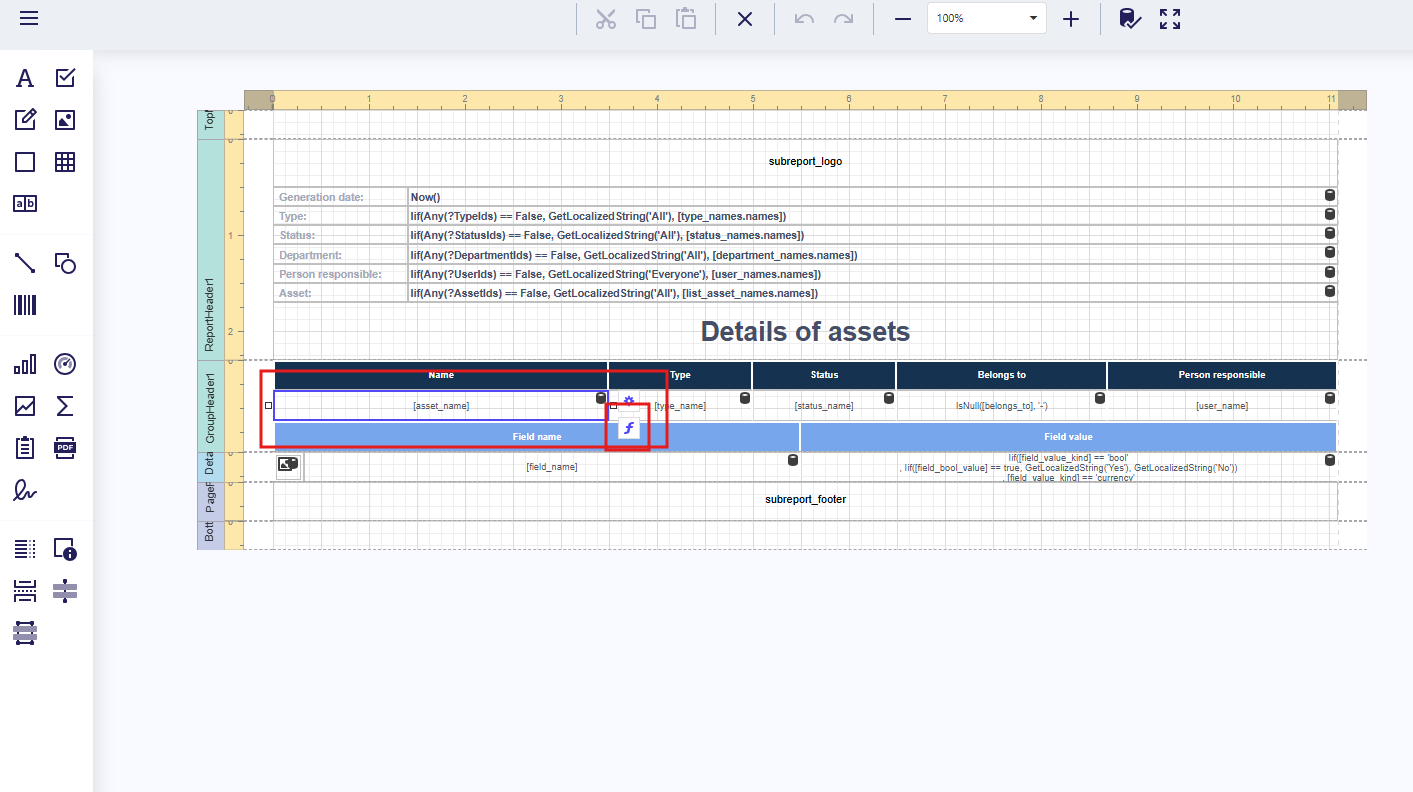Select the Picture Box control in the toolbox
This screenshot has height=792, width=1413.
click(x=65, y=120)
